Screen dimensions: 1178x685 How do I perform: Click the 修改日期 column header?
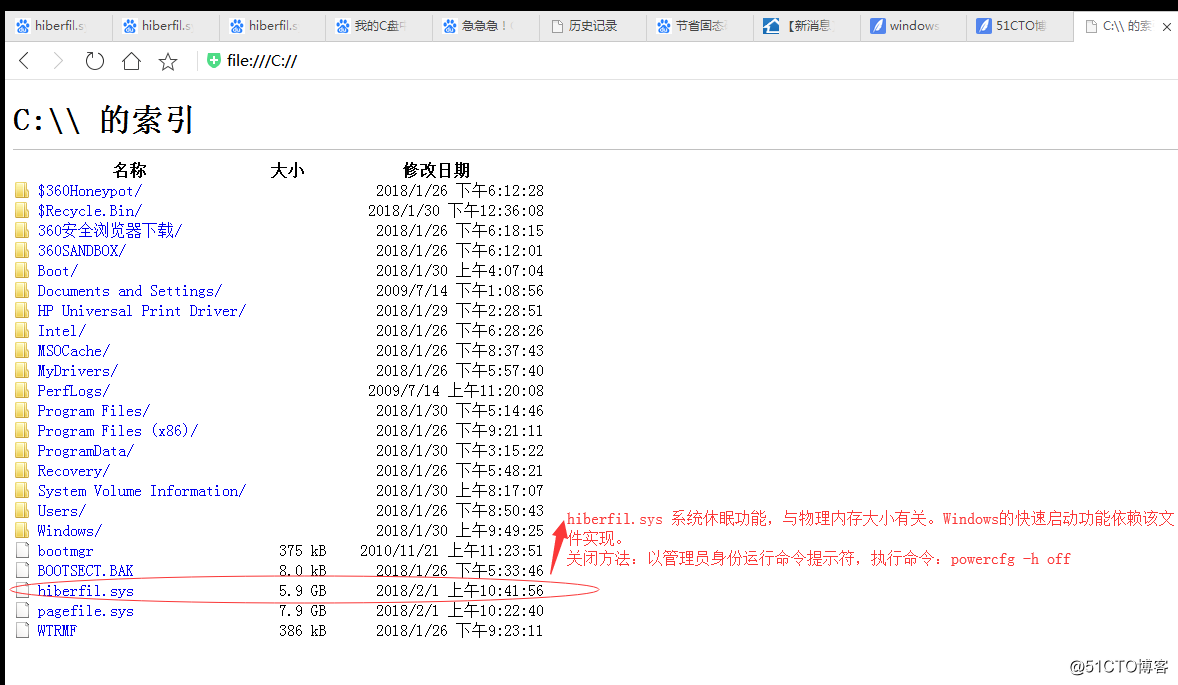tap(436, 170)
